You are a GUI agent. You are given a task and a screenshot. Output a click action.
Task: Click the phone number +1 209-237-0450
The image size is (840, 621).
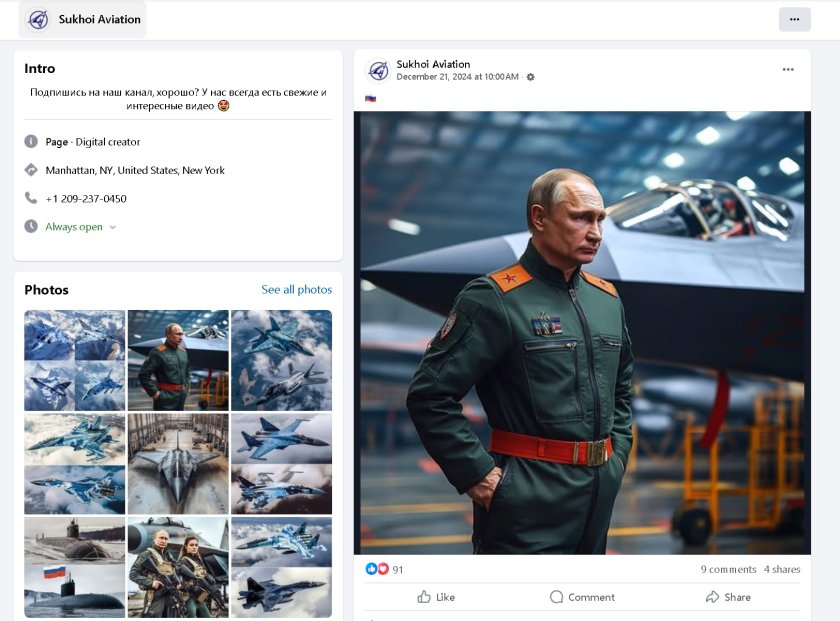tap(86, 198)
